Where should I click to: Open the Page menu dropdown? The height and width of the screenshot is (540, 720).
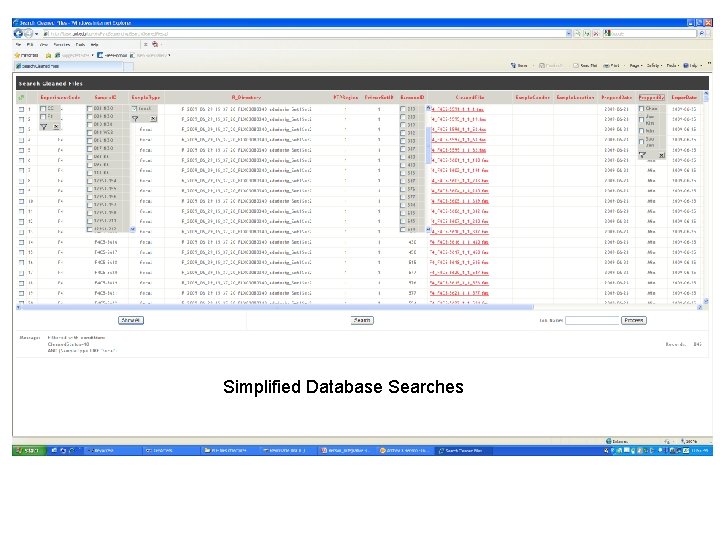click(636, 66)
